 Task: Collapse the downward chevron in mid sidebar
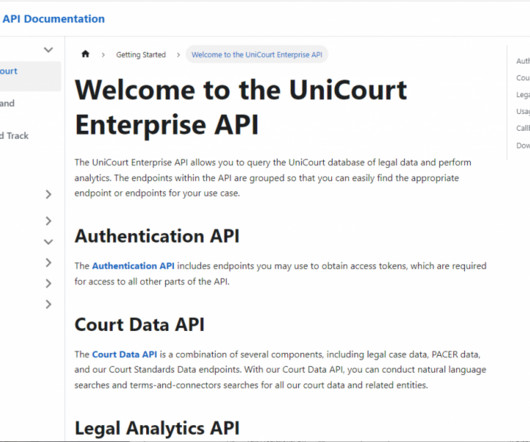tap(48, 242)
